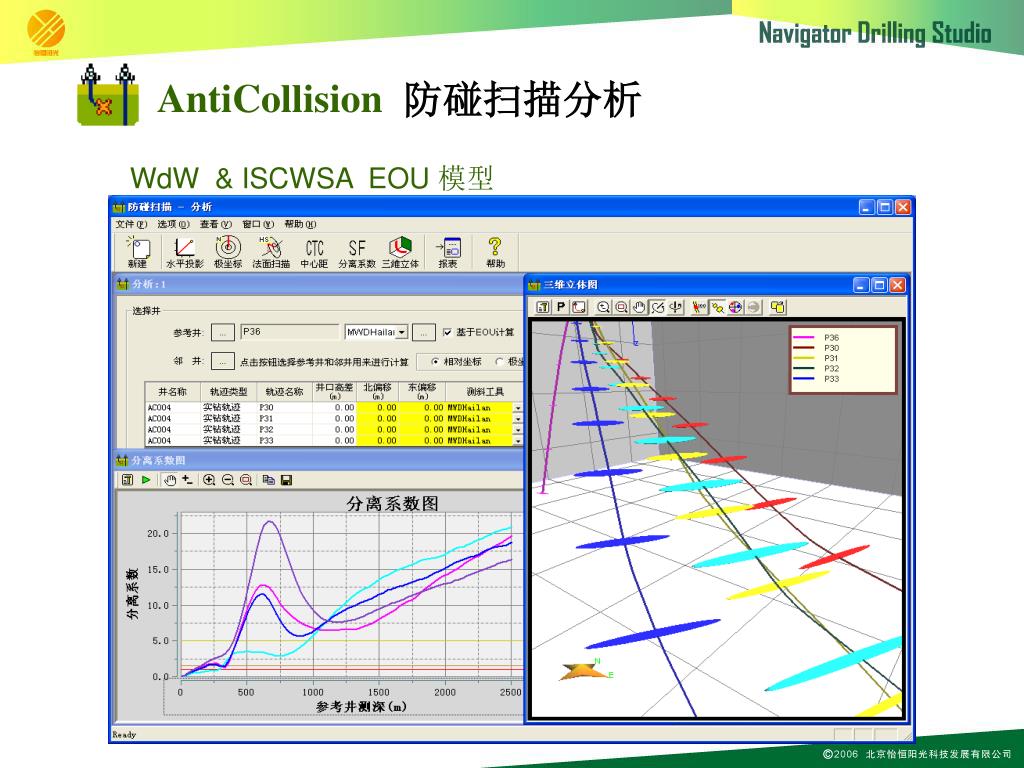Open the 报表 report tool
Image resolution: width=1024 pixels, height=768 pixels.
click(448, 252)
